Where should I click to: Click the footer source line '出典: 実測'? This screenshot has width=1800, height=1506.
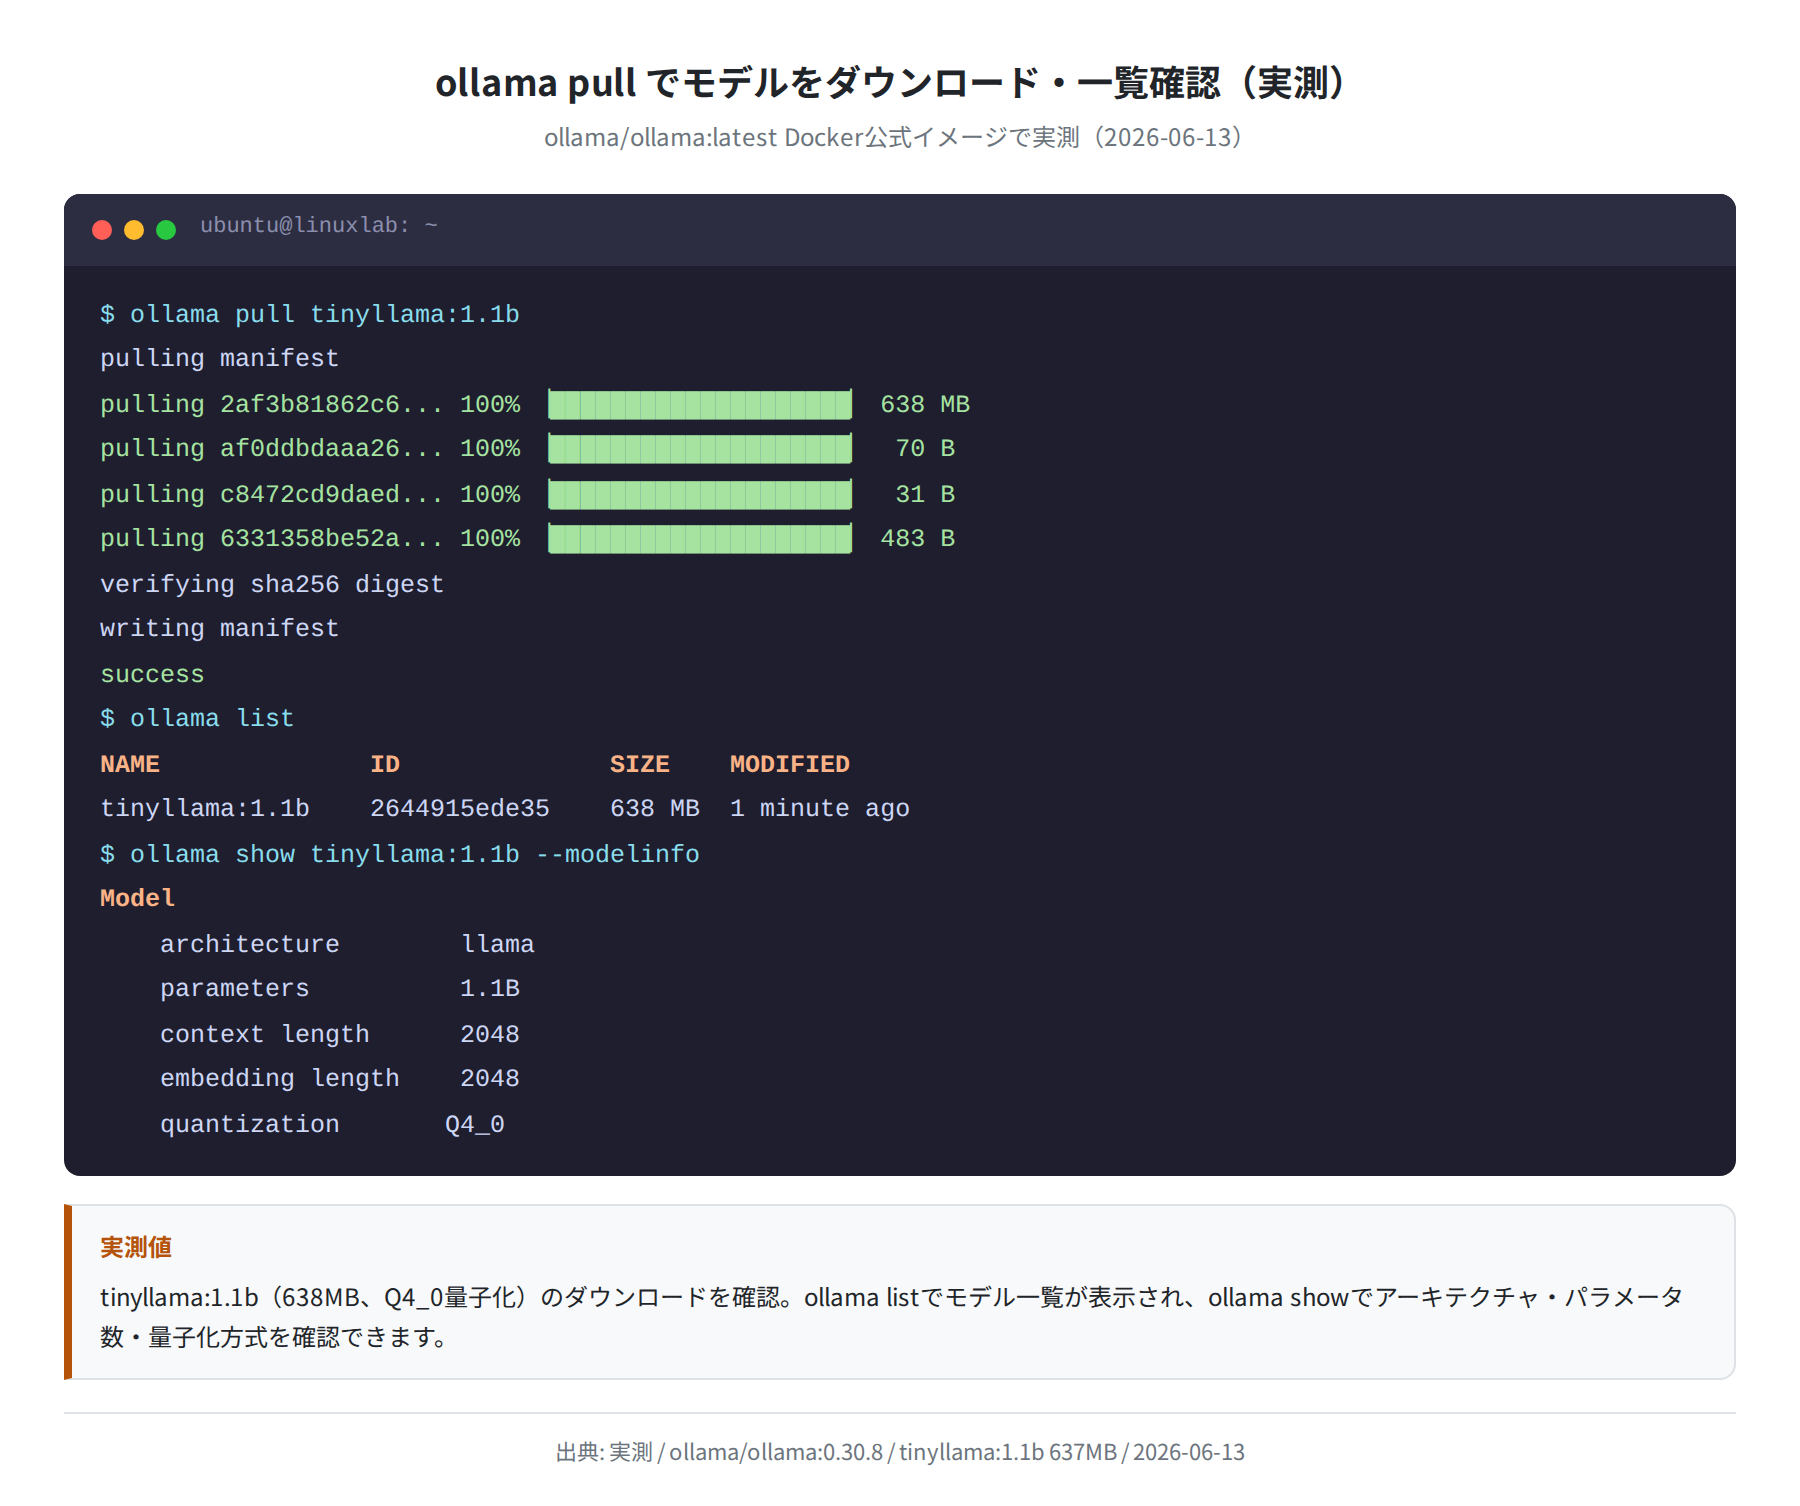click(900, 1452)
